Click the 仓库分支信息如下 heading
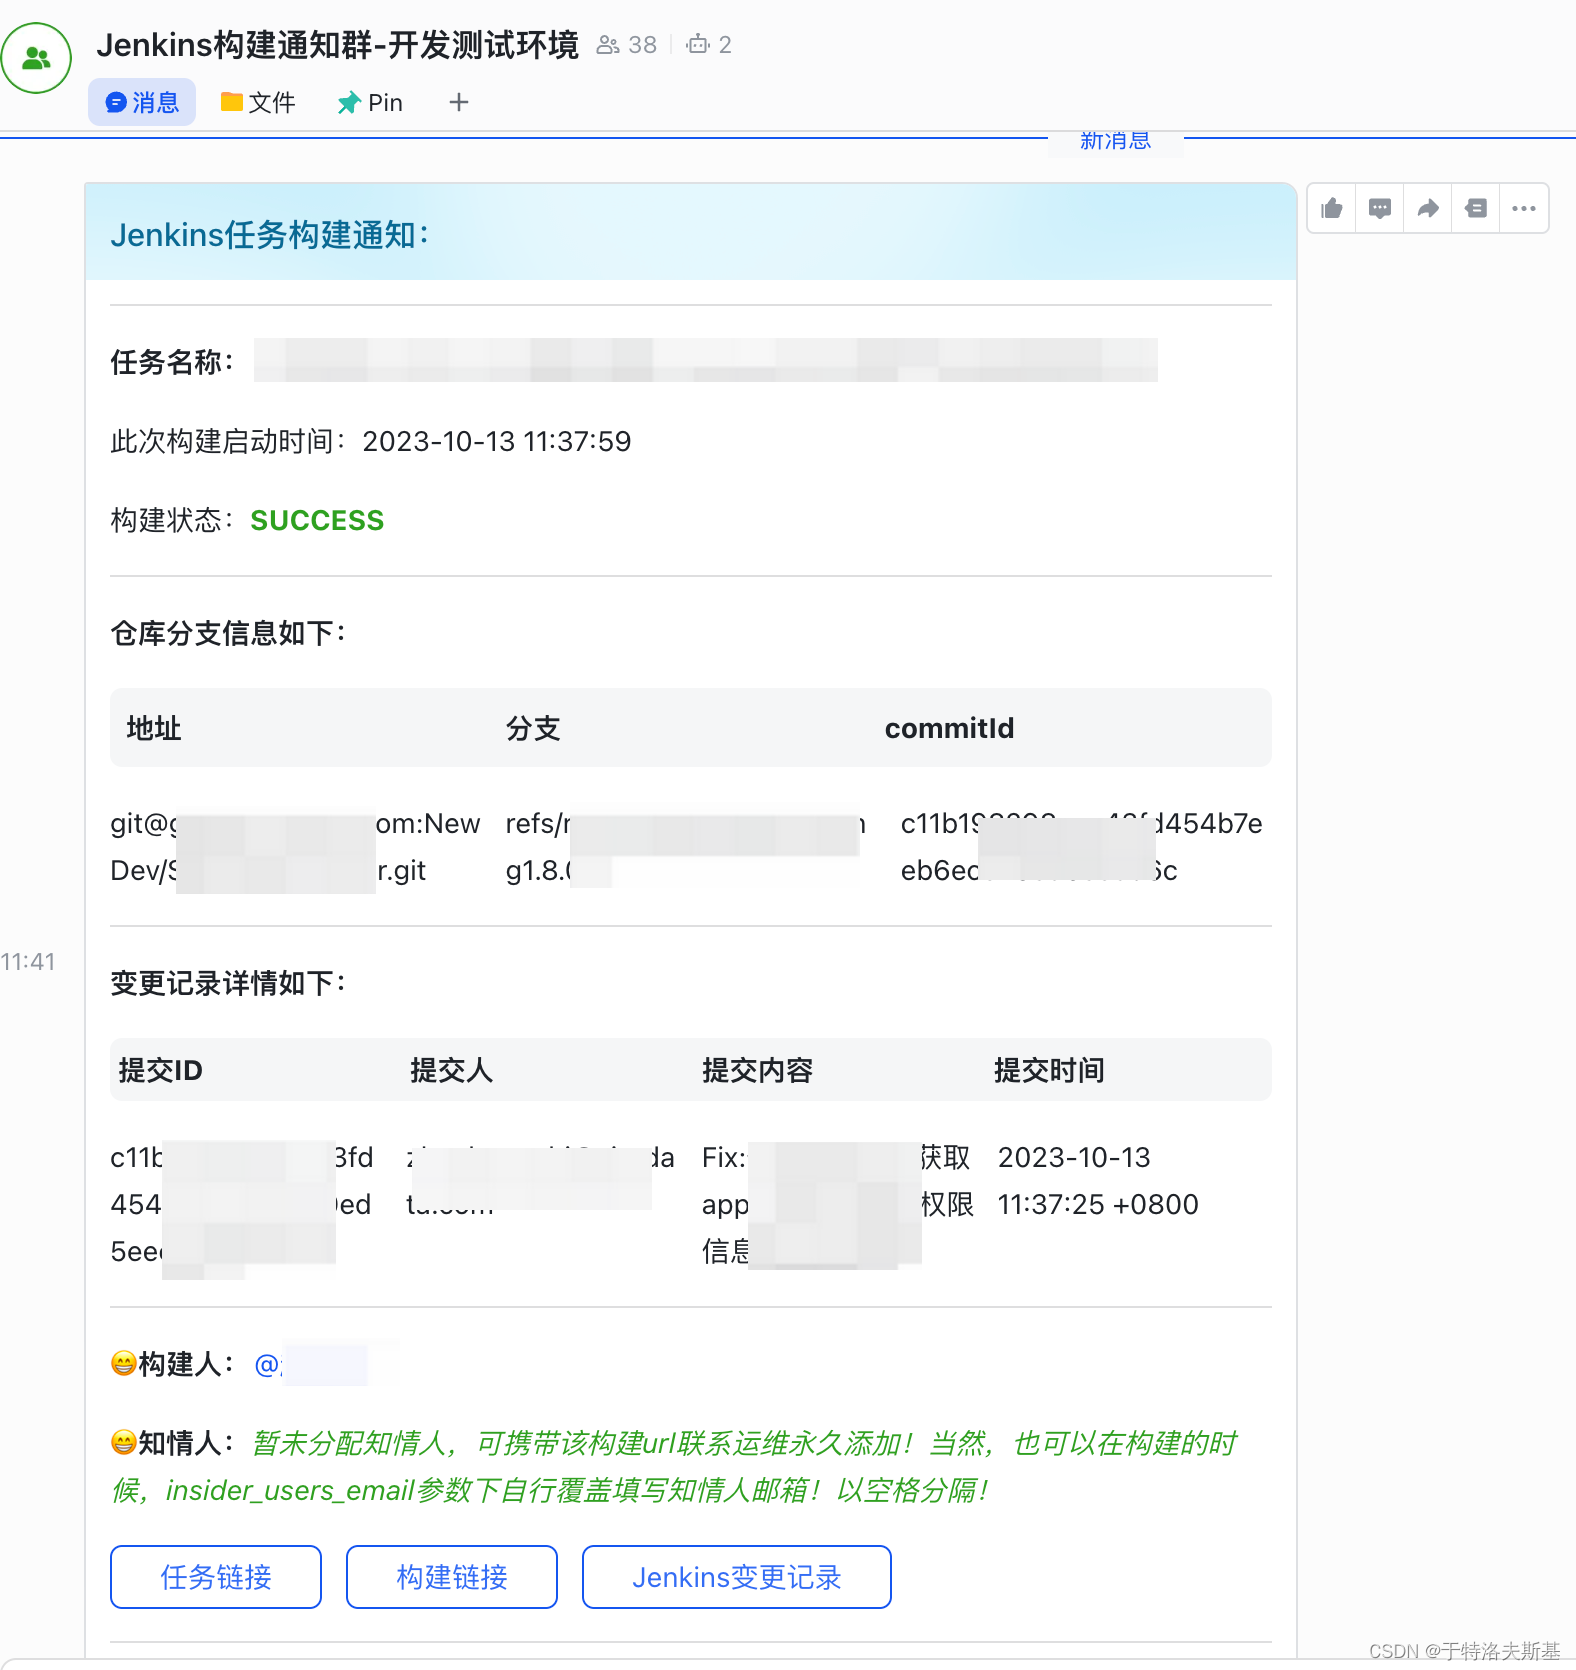 pyautogui.click(x=228, y=633)
